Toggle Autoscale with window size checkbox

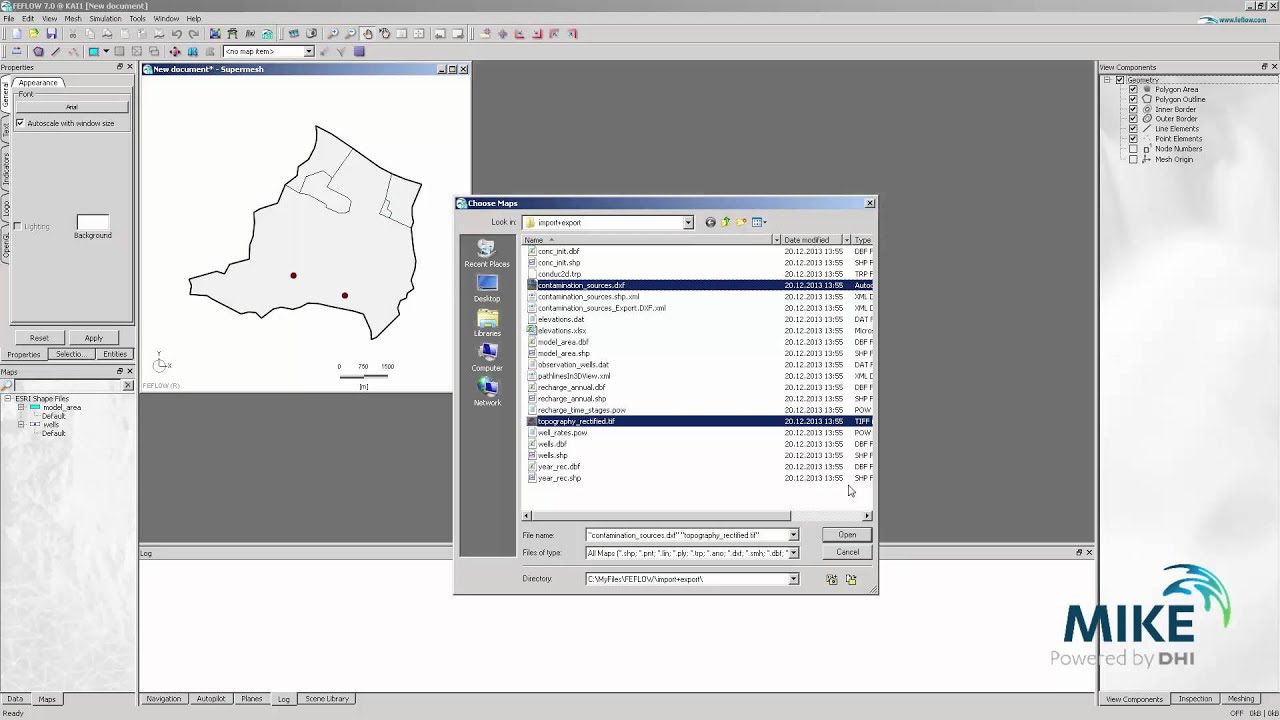20,123
